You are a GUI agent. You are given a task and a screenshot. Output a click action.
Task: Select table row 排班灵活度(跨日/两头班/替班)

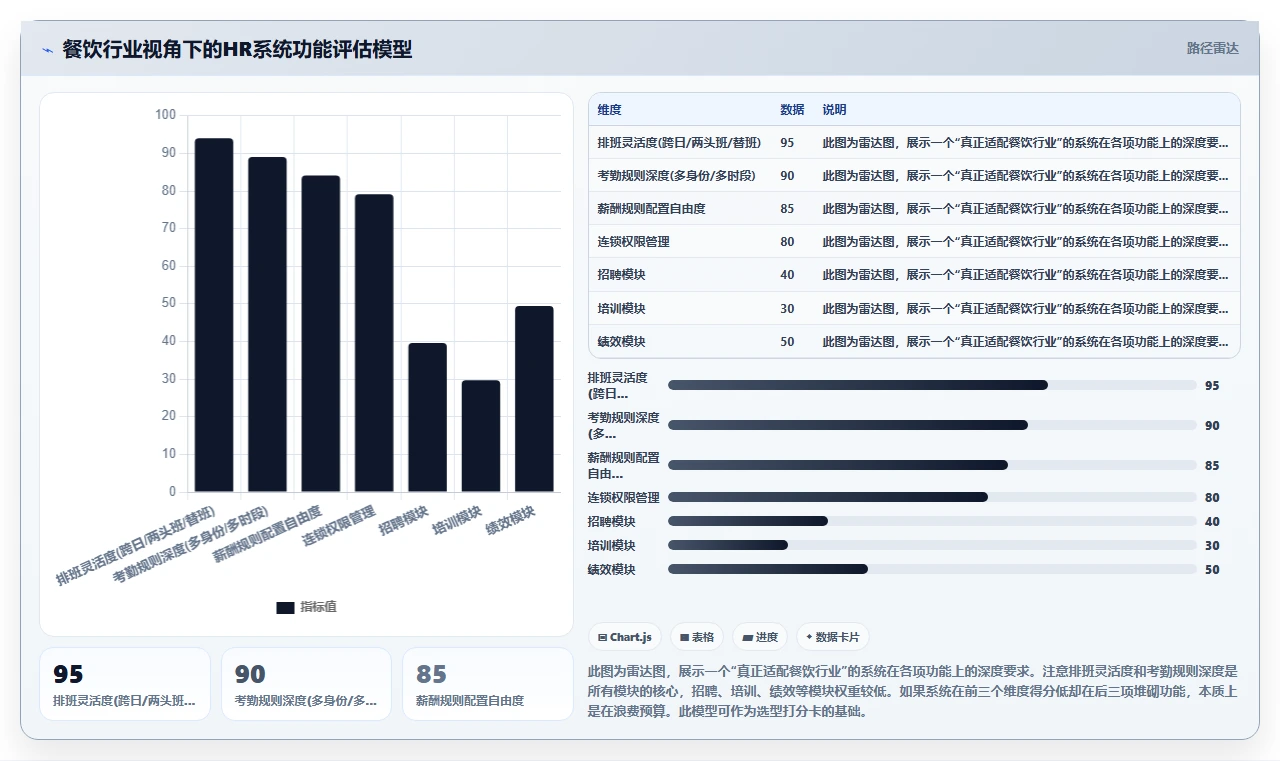[x=914, y=142]
